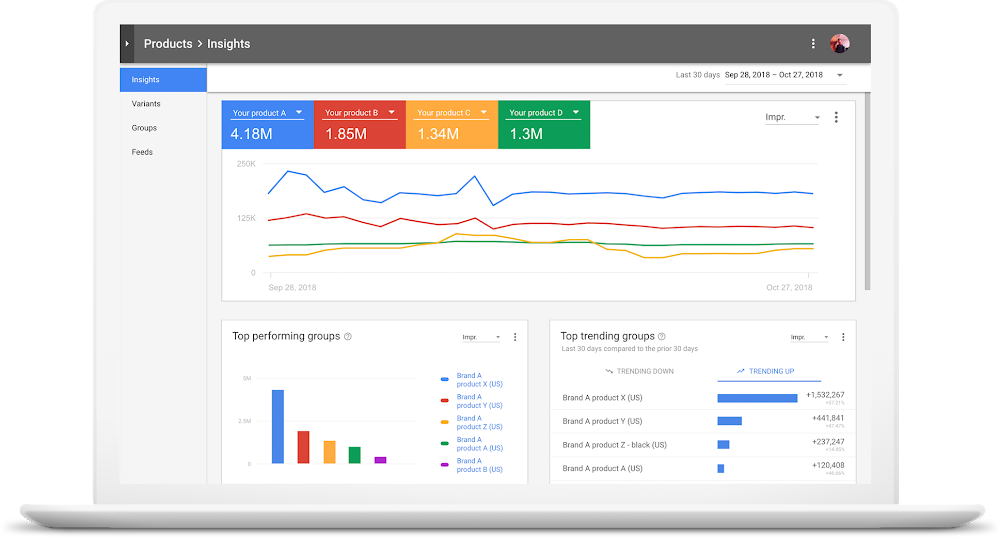Image resolution: width=1000 pixels, height=538 pixels.
Task: Open the header three-dot overflow menu
Action: (813, 44)
